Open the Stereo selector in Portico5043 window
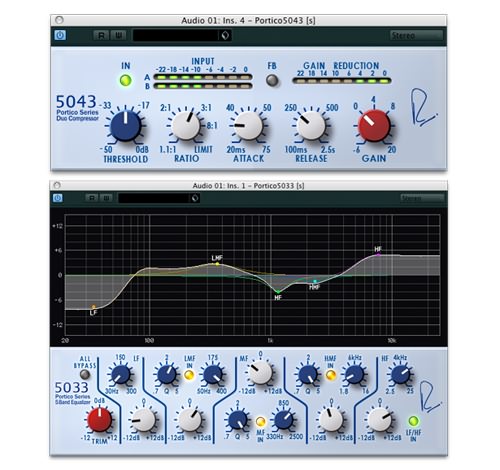Viewport: 500px width, 470px height. [x=416, y=35]
